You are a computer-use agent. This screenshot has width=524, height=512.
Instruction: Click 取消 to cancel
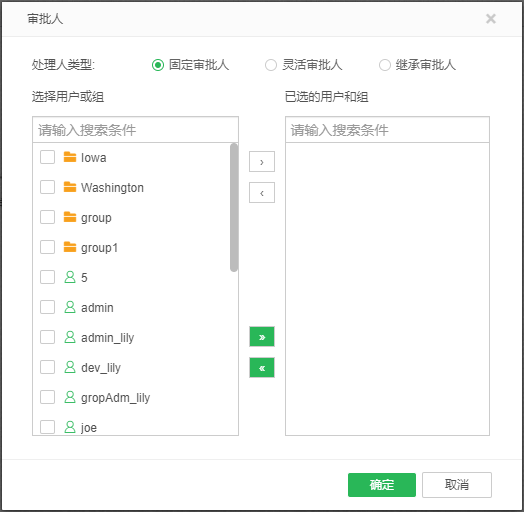(x=456, y=485)
